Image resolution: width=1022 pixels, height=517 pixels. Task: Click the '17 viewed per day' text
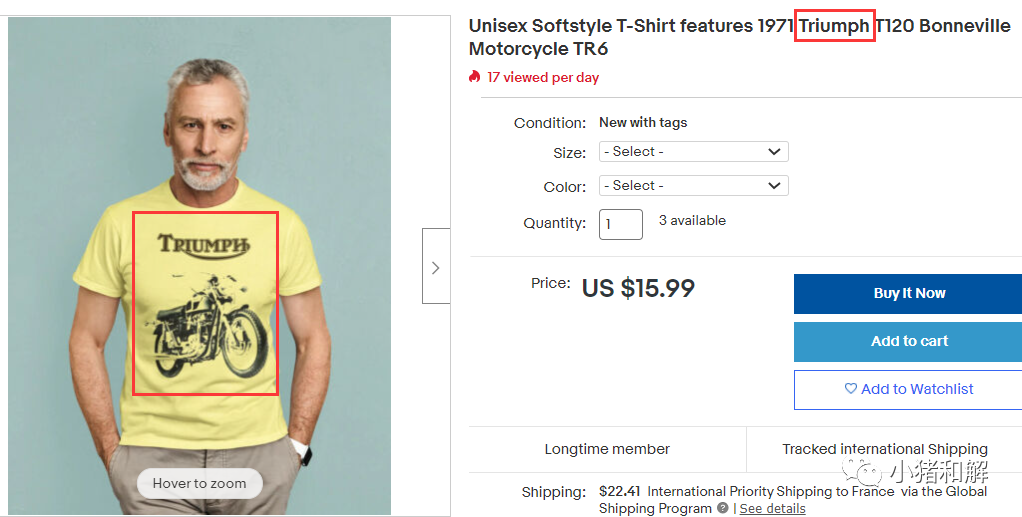tap(543, 77)
